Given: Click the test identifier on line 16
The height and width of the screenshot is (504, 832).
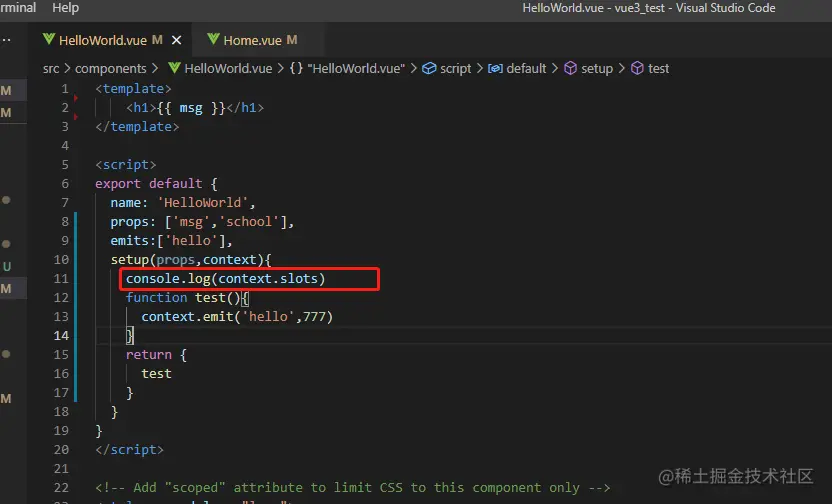Looking at the screenshot, I should 156,374.
